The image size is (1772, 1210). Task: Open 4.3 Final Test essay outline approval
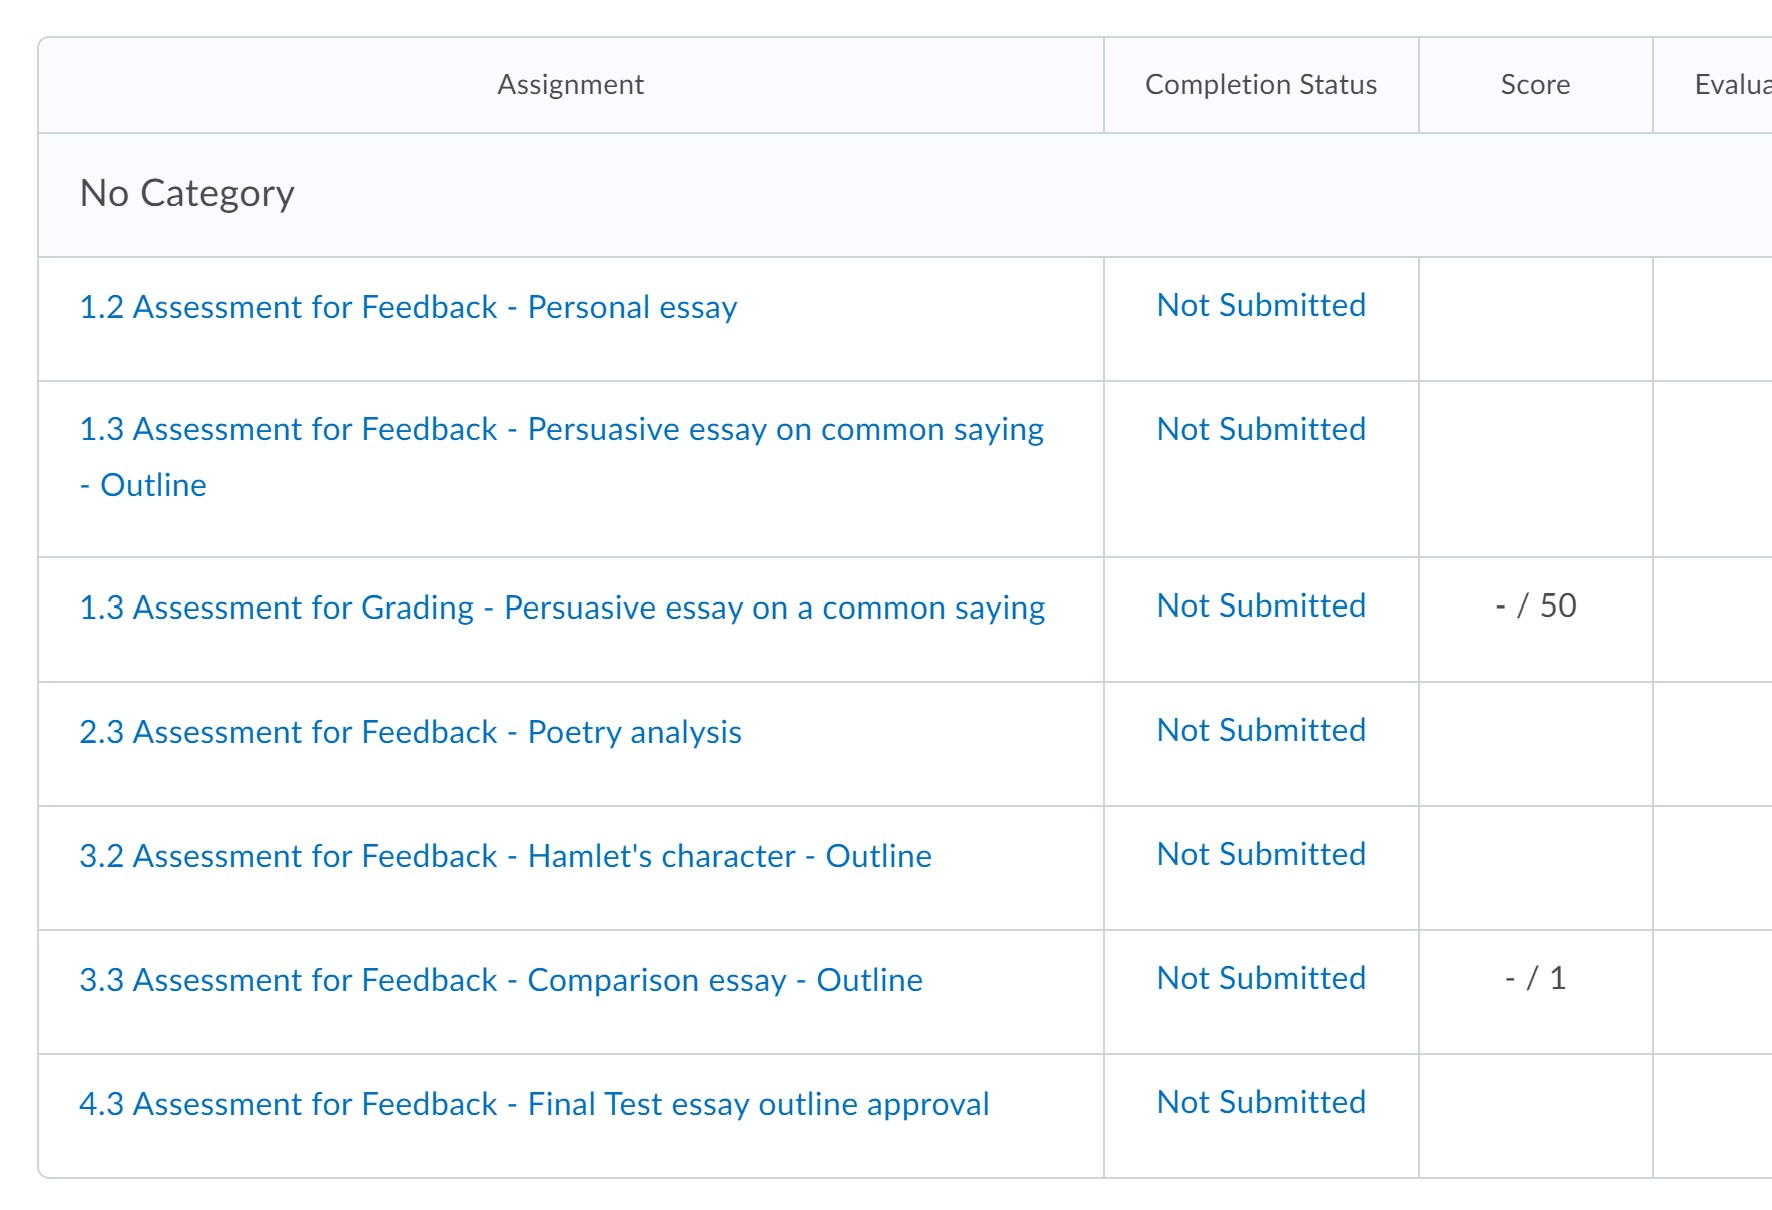[534, 1104]
